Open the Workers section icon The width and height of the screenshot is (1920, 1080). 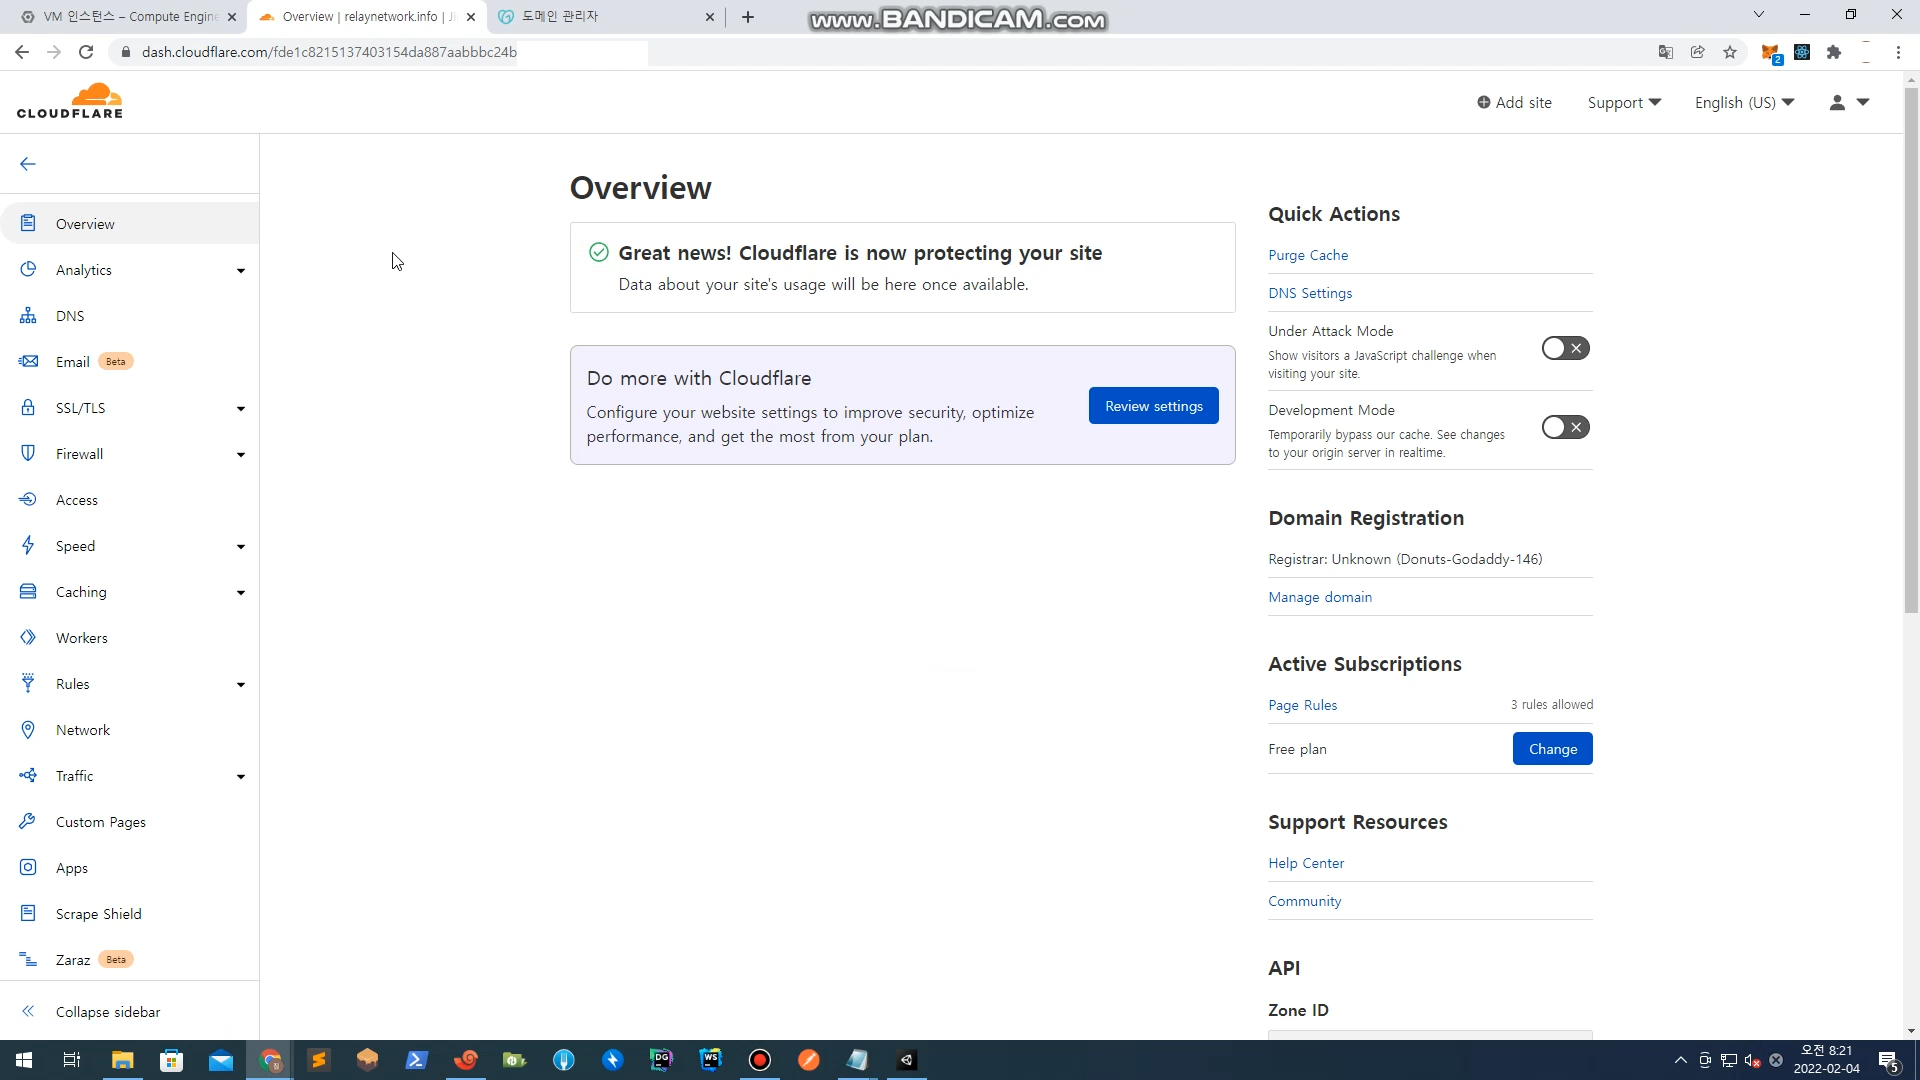coord(28,638)
